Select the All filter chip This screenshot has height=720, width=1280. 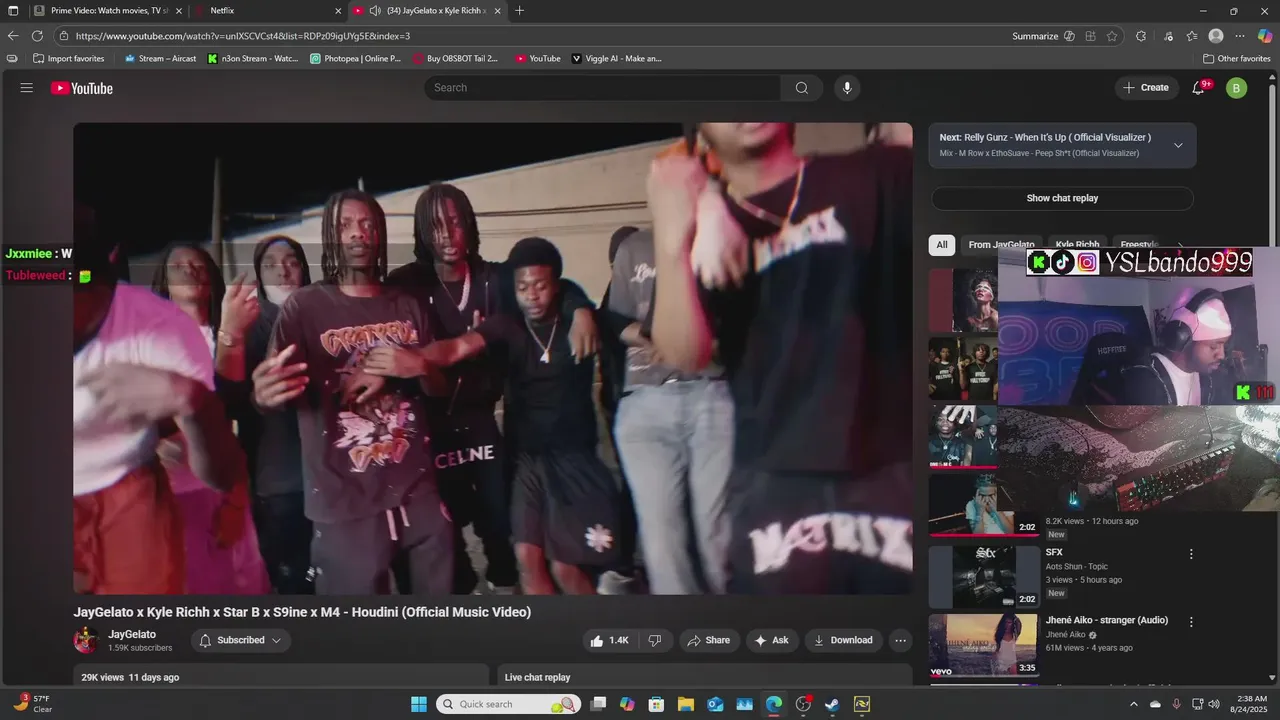[942, 245]
